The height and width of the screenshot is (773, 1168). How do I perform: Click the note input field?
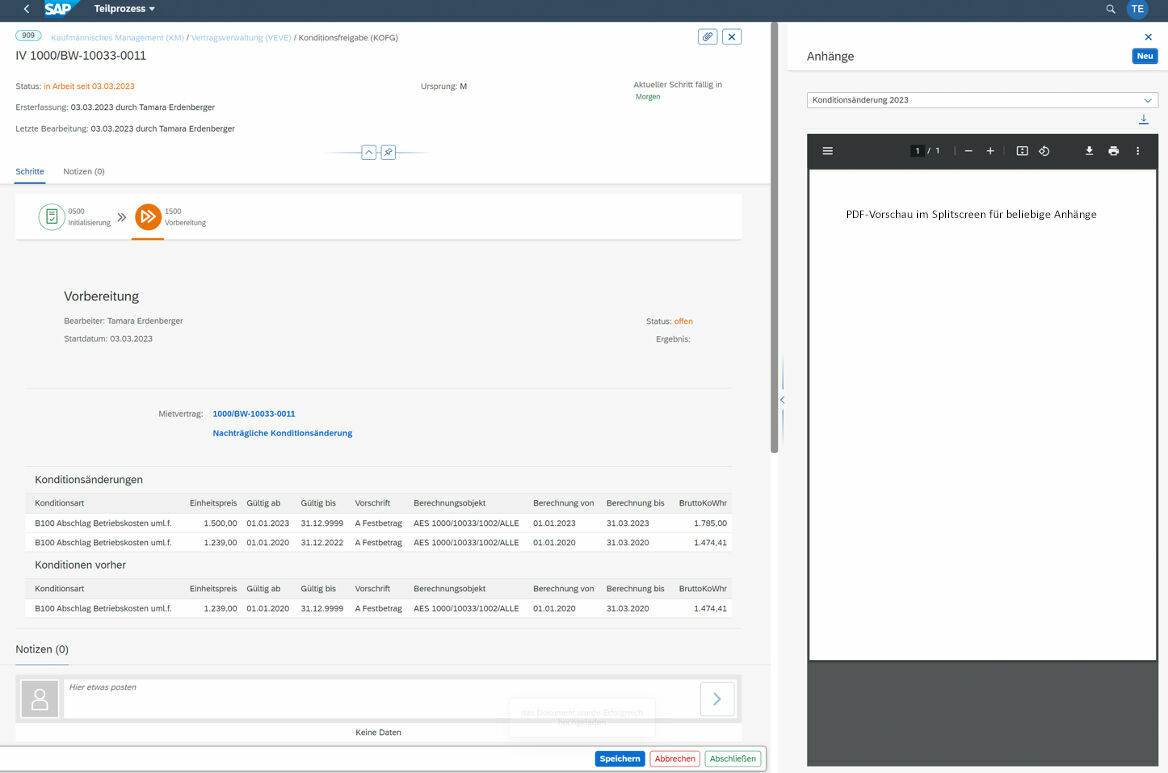point(380,698)
